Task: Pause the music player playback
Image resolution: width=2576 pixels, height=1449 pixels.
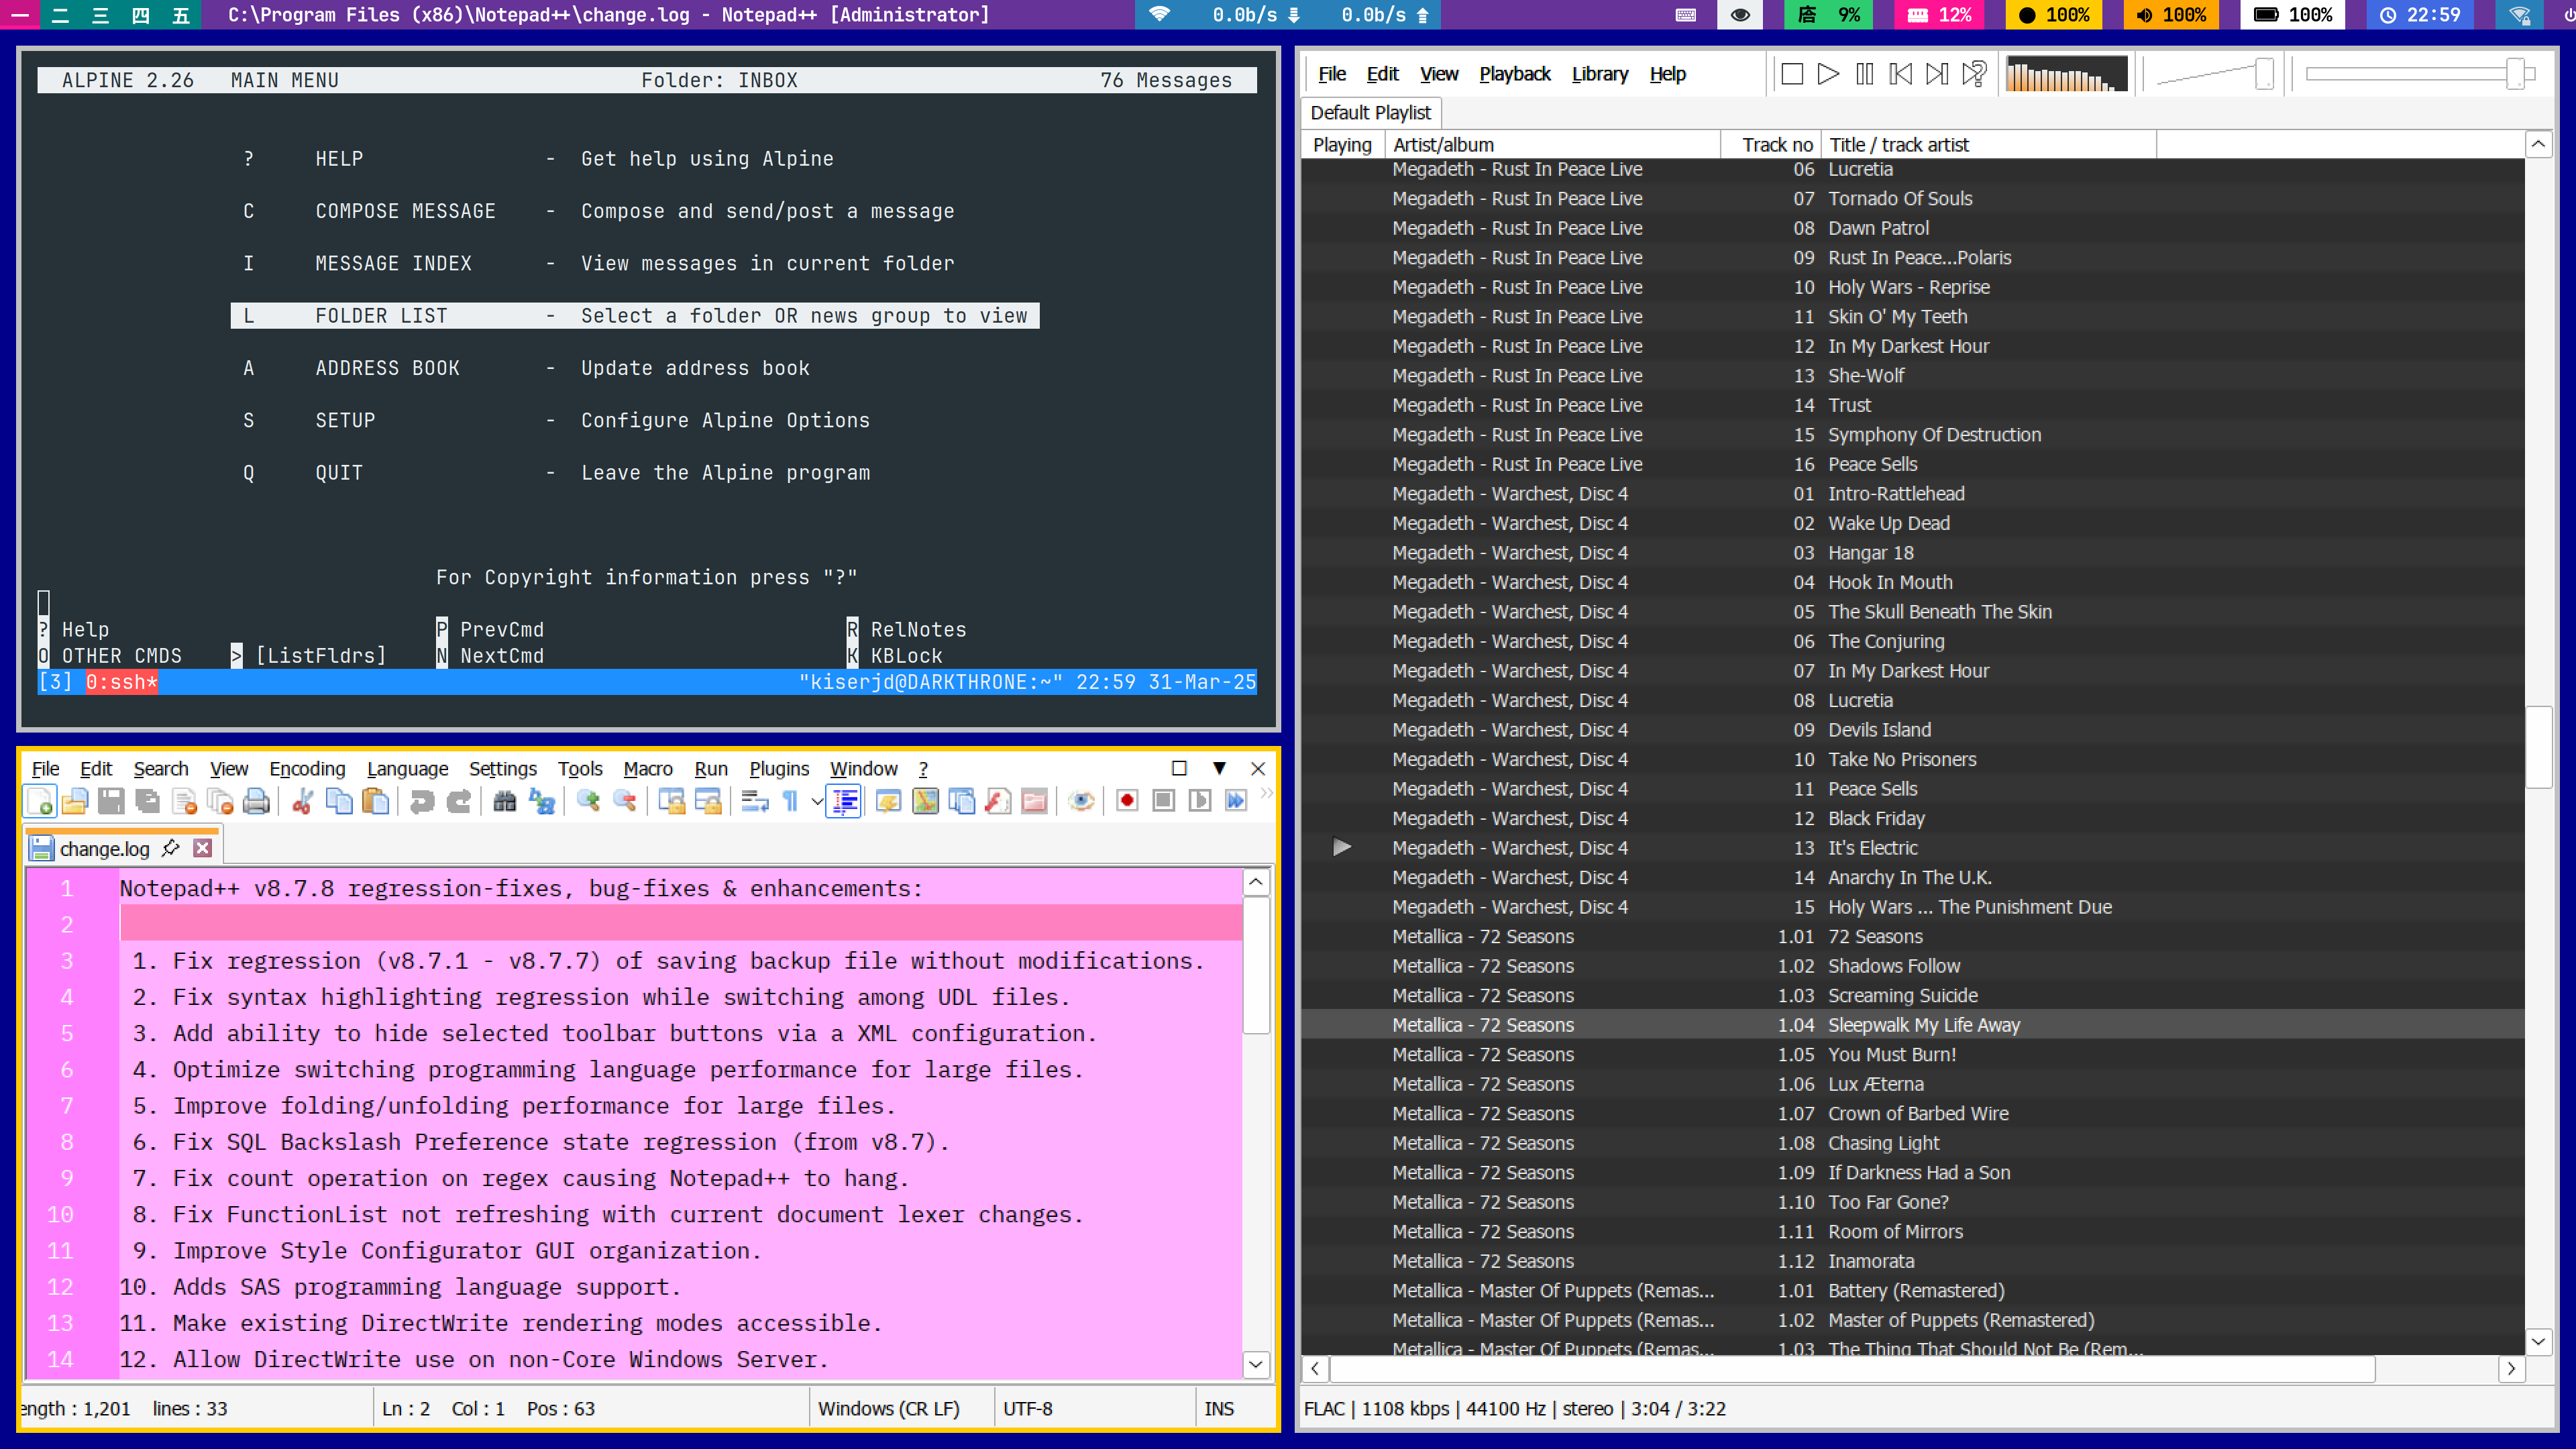Action: [1864, 74]
